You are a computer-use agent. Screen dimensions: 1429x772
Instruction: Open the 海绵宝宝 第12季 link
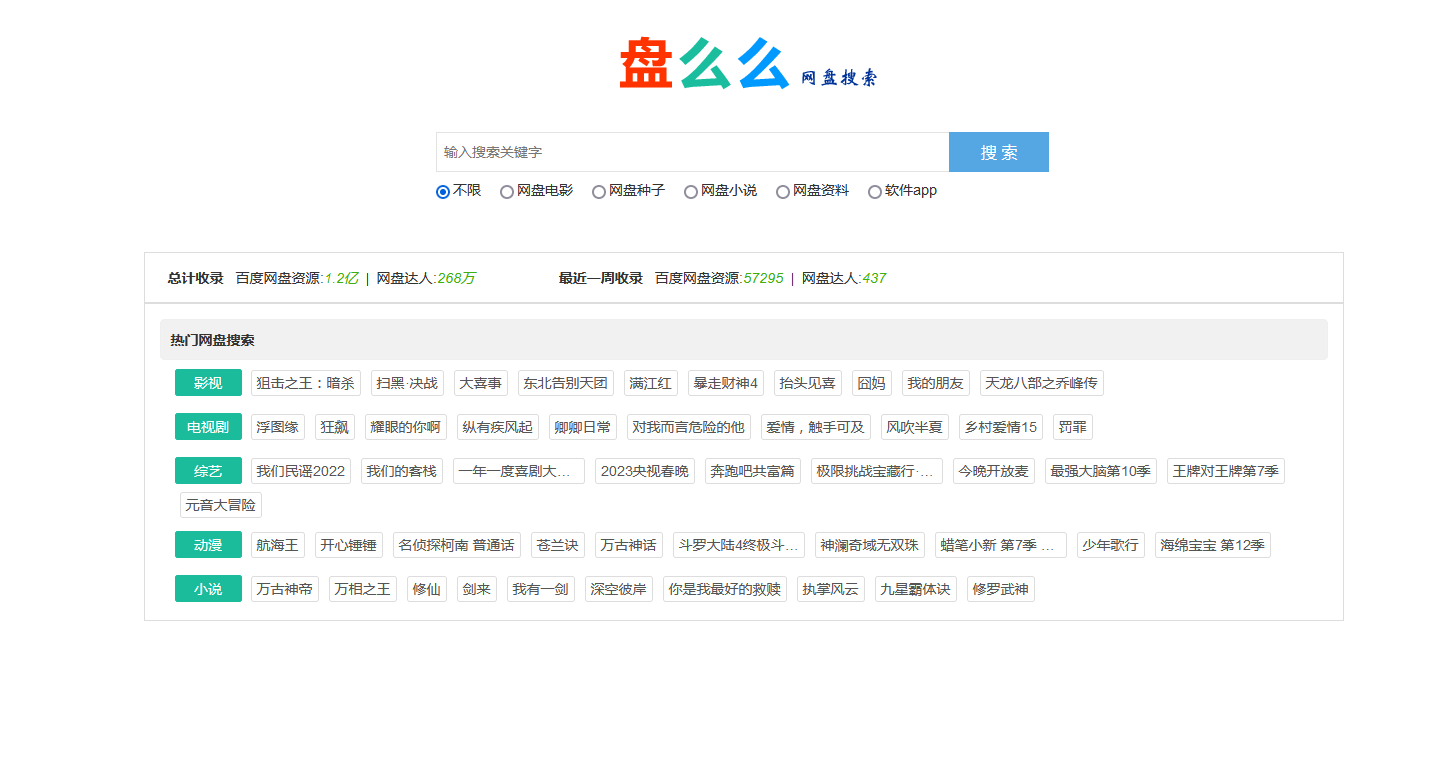click(x=1212, y=544)
